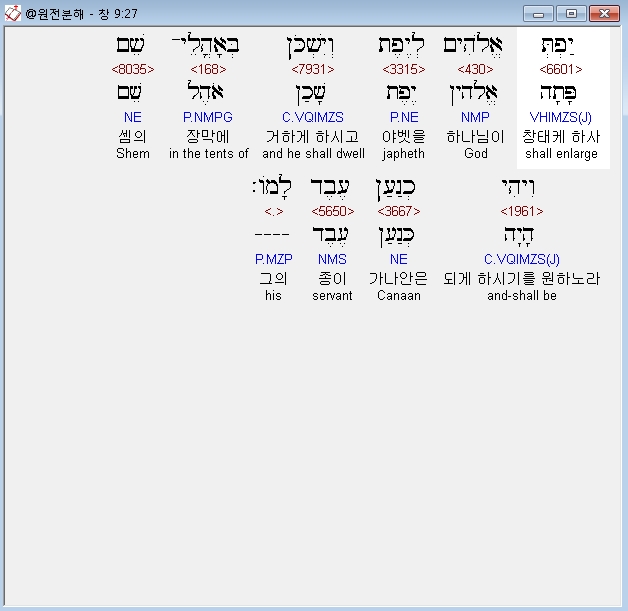Image resolution: width=628 pixels, height=611 pixels.
Task: Click the empty Strong's entry <.>
Action: point(274,211)
